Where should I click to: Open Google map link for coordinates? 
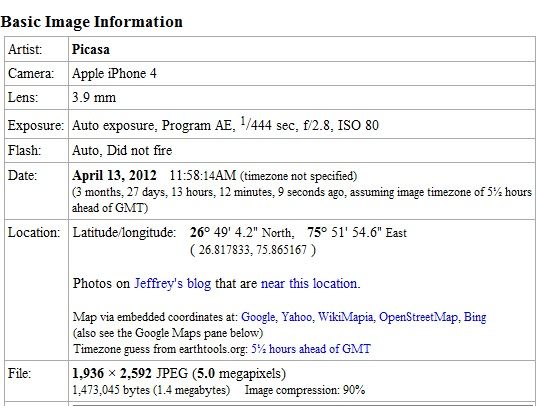pos(258,317)
